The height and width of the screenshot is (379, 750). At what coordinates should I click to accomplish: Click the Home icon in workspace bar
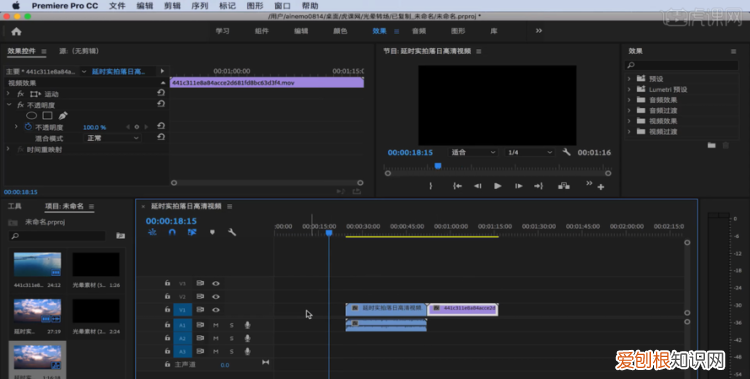[x=16, y=32]
